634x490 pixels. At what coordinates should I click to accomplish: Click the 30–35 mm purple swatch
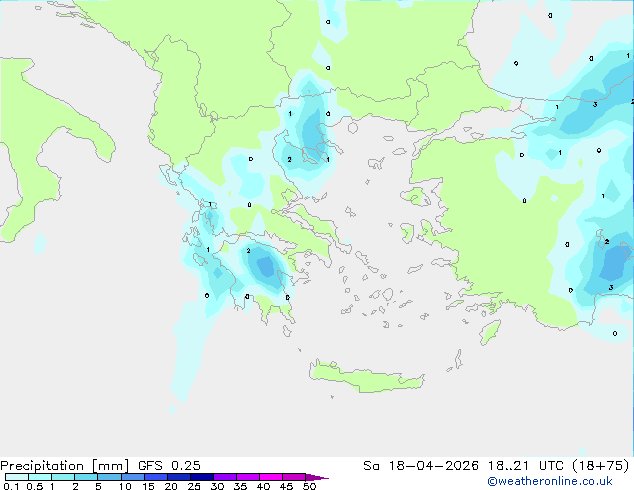coord(225,477)
